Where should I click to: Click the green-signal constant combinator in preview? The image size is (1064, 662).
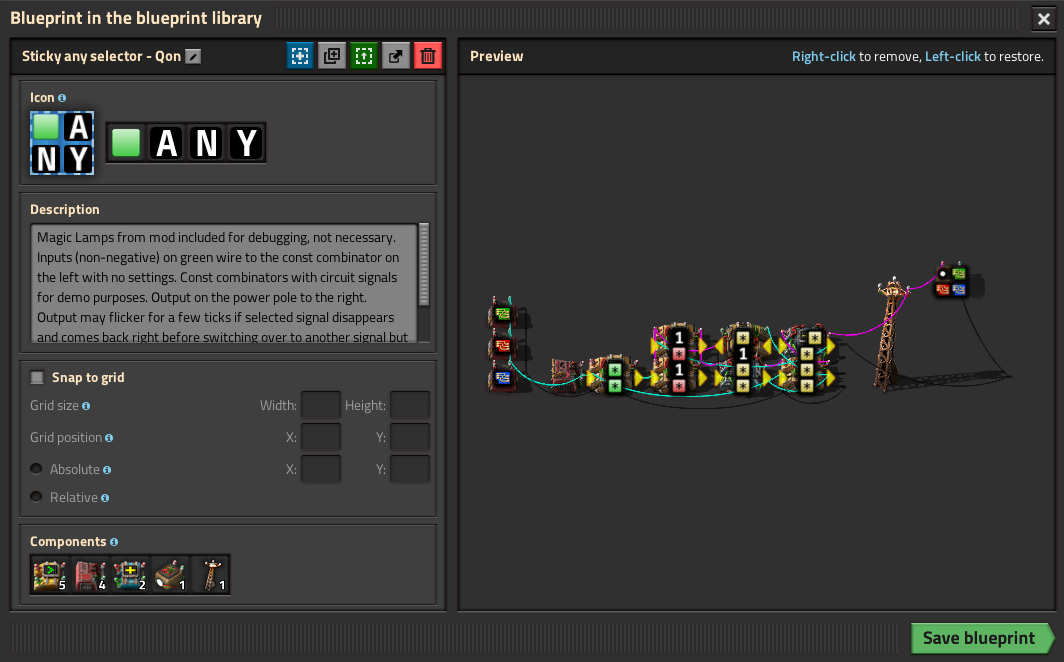502,314
